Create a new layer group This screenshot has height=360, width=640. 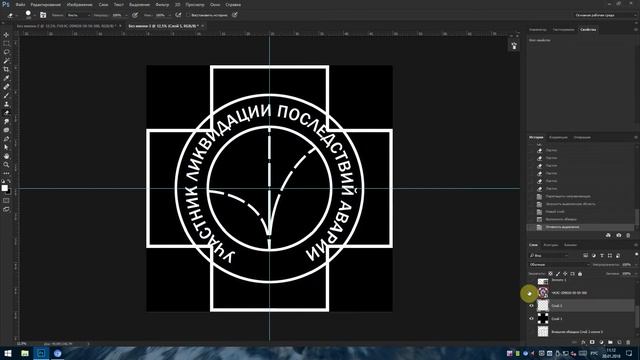click(610, 342)
